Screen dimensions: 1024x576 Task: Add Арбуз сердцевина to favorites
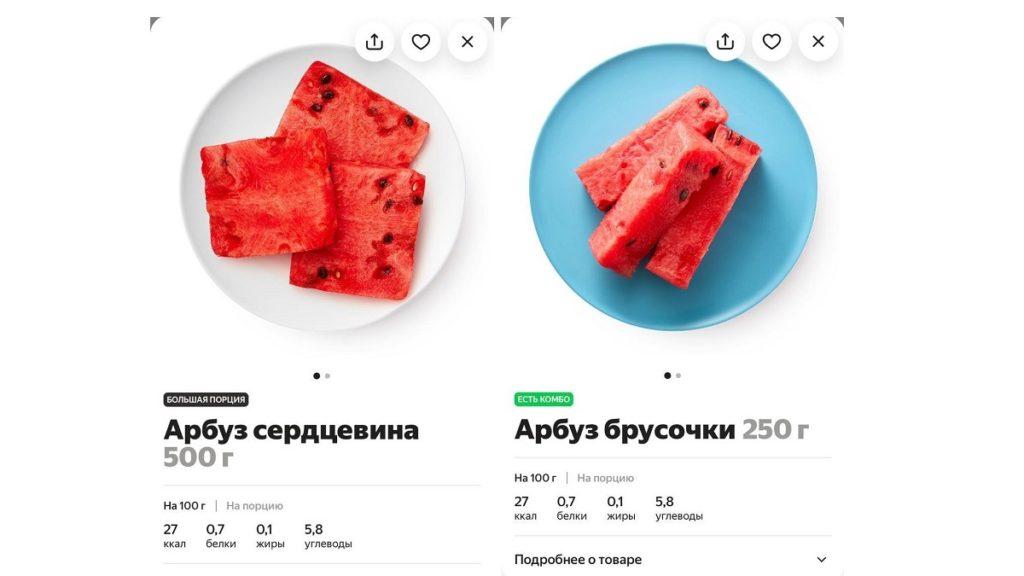[421, 42]
